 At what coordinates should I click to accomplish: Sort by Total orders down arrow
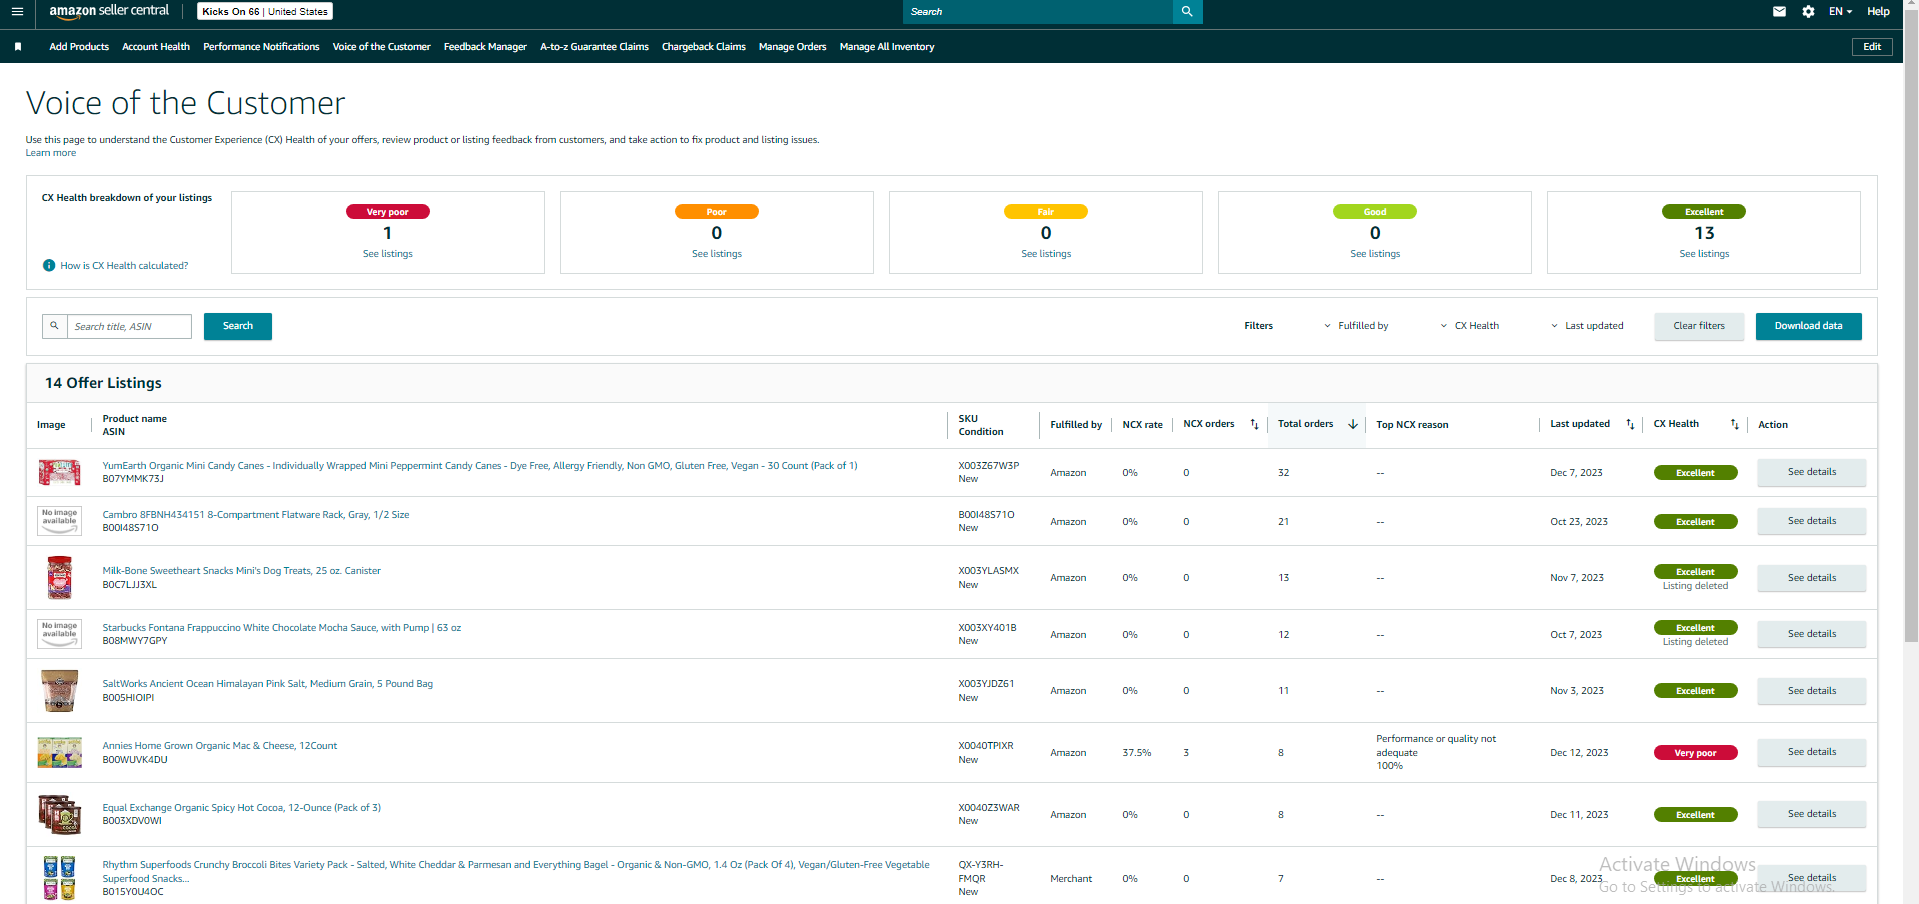pos(1353,425)
